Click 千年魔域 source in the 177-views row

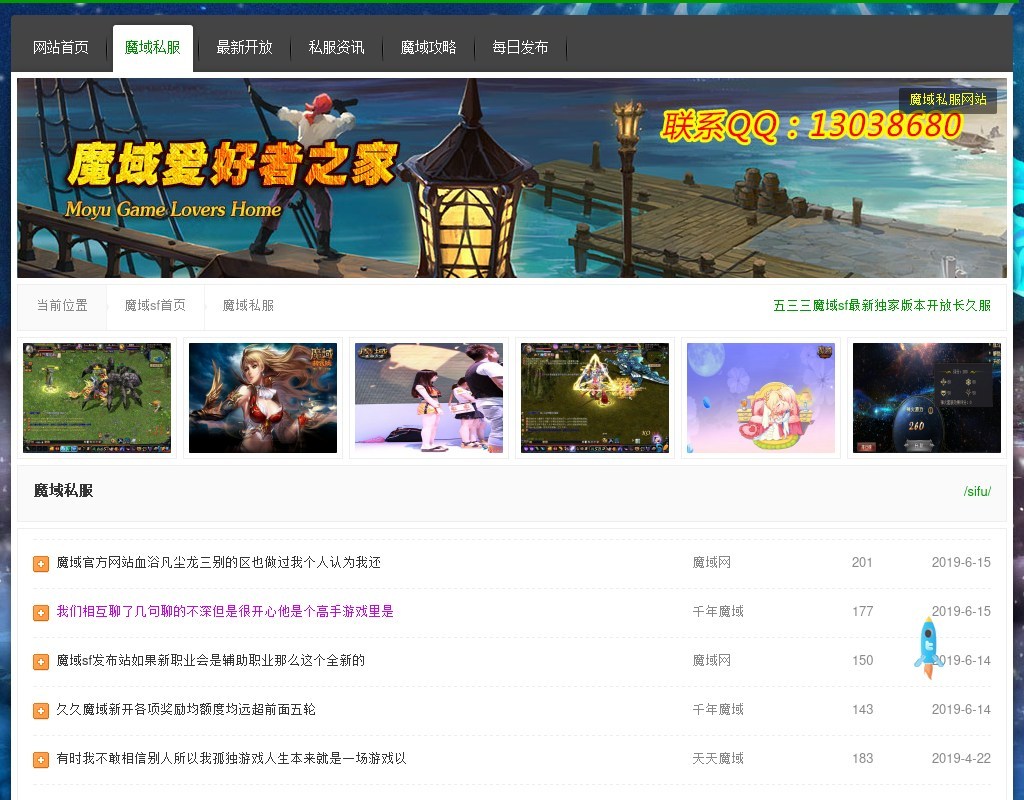pyautogui.click(x=718, y=611)
